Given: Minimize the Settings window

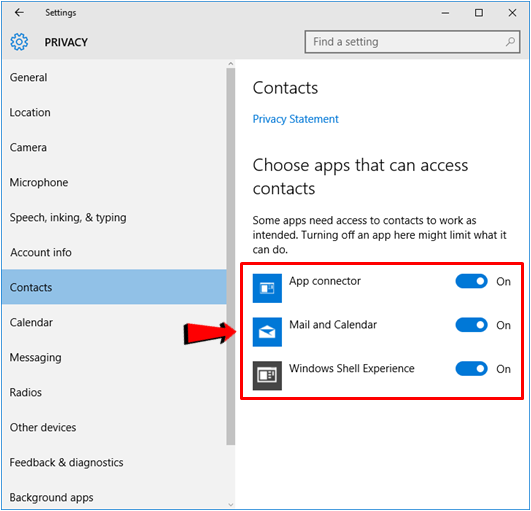Looking at the screenshot, I should click(x=445, y=13).
